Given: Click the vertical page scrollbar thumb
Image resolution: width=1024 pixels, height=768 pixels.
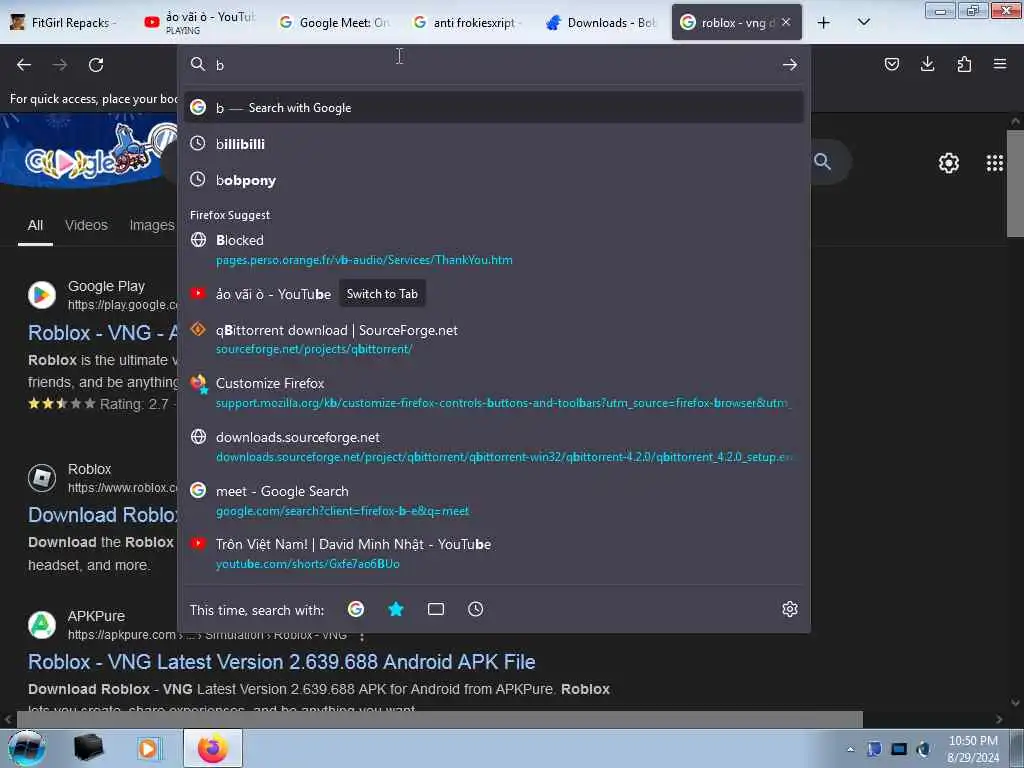Looking at the screenshot, I should coord(1015,183).
